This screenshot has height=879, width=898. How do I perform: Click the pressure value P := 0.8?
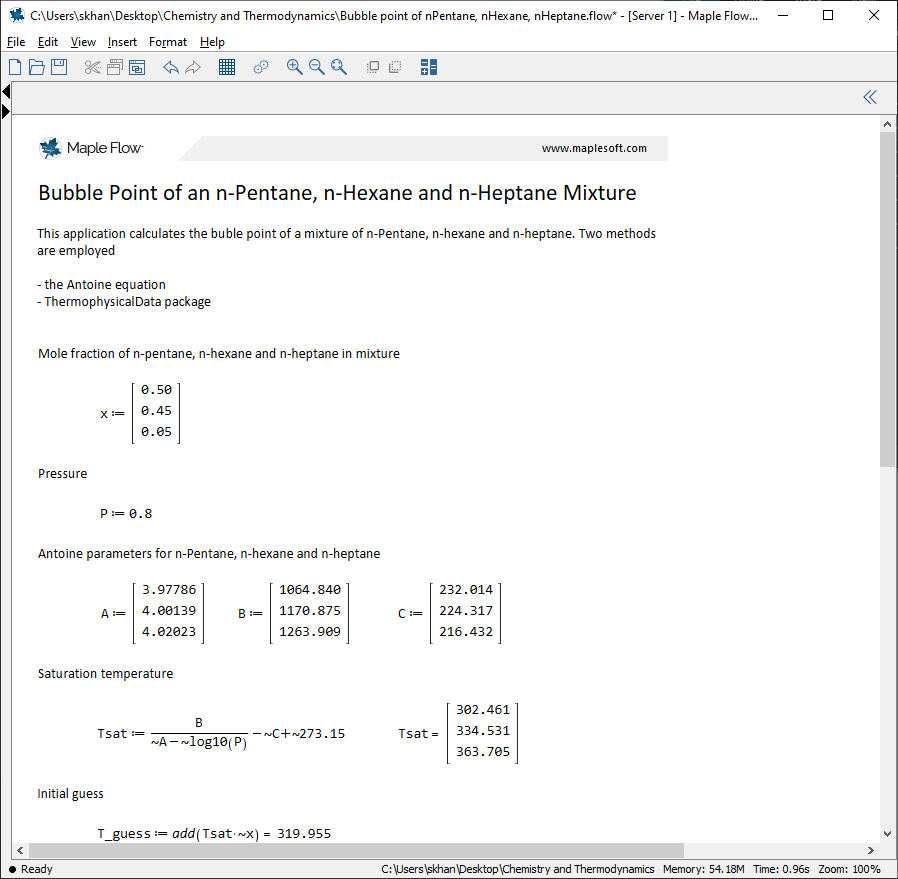126,514
